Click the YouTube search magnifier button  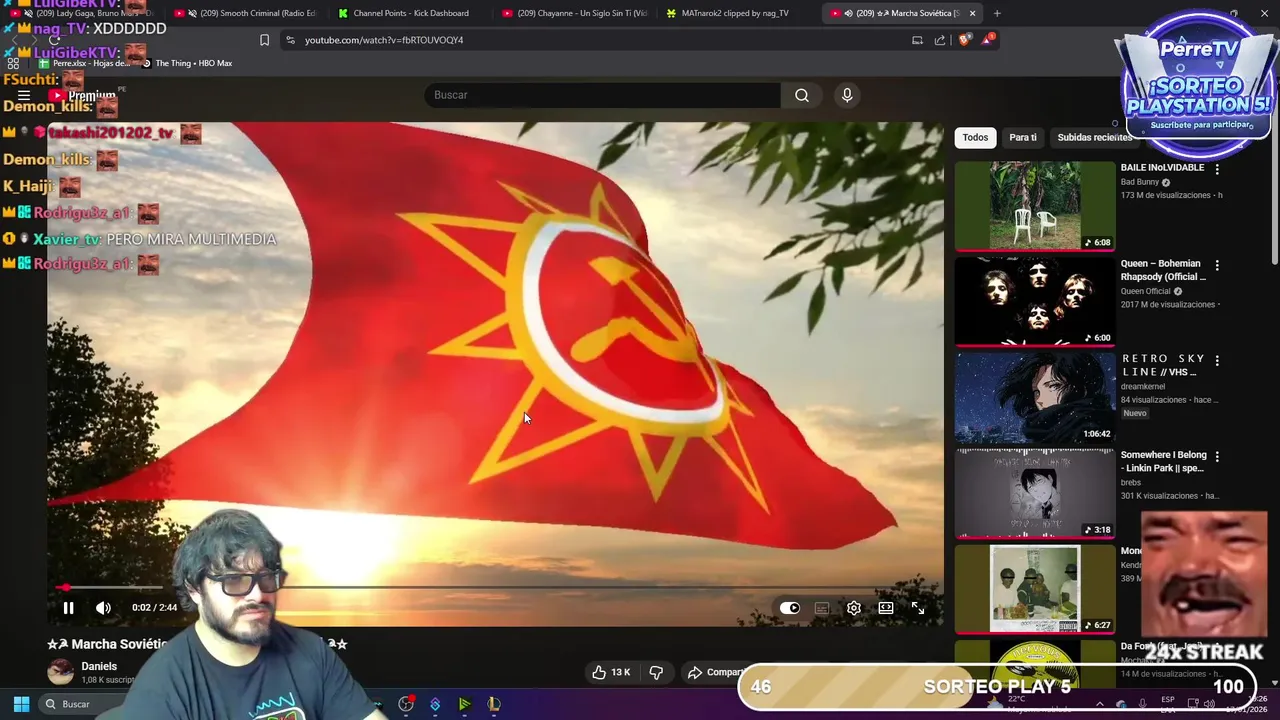coord(802,95)
